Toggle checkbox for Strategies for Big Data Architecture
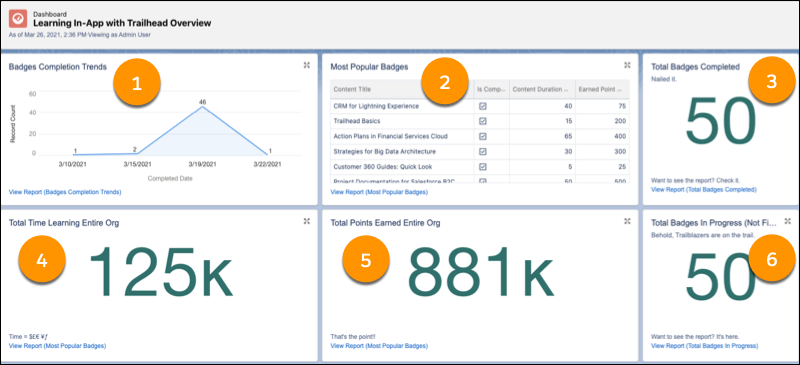 483,152
